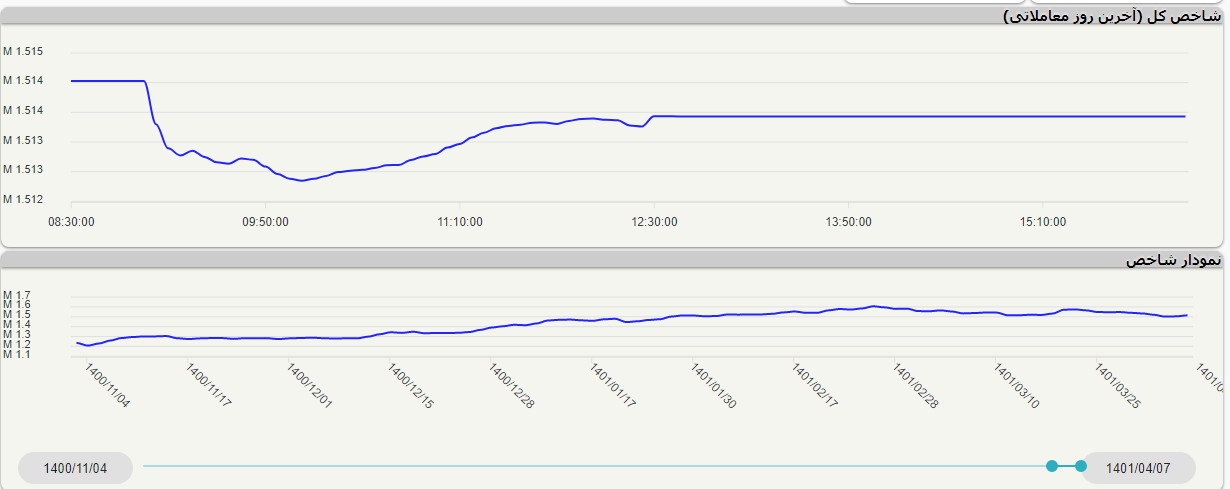1230x489 pixels.
Task: Click the 1400/12/01 date label on the chart axis
Action: pos(309,386)
